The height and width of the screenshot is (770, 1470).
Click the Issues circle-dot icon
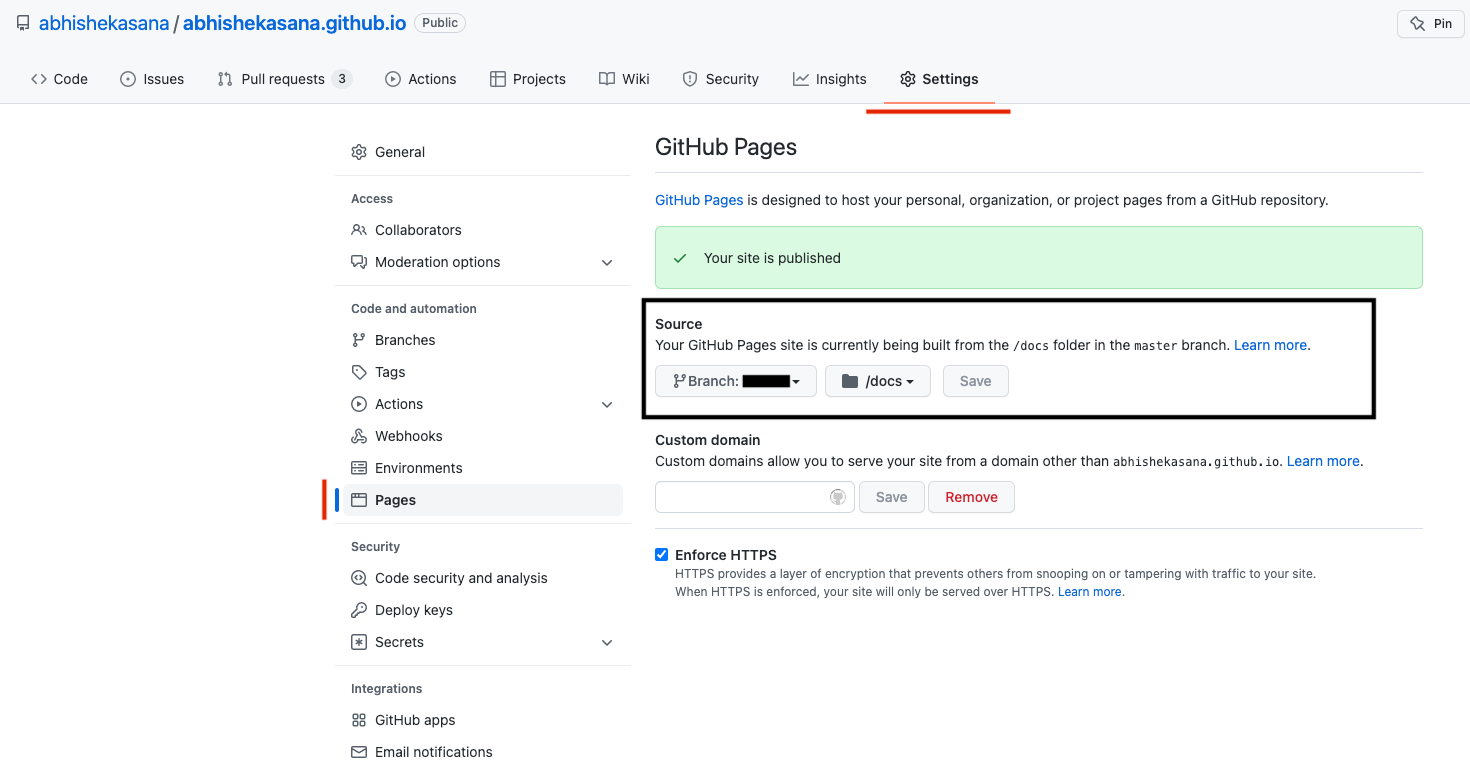[x=128, y=79]
